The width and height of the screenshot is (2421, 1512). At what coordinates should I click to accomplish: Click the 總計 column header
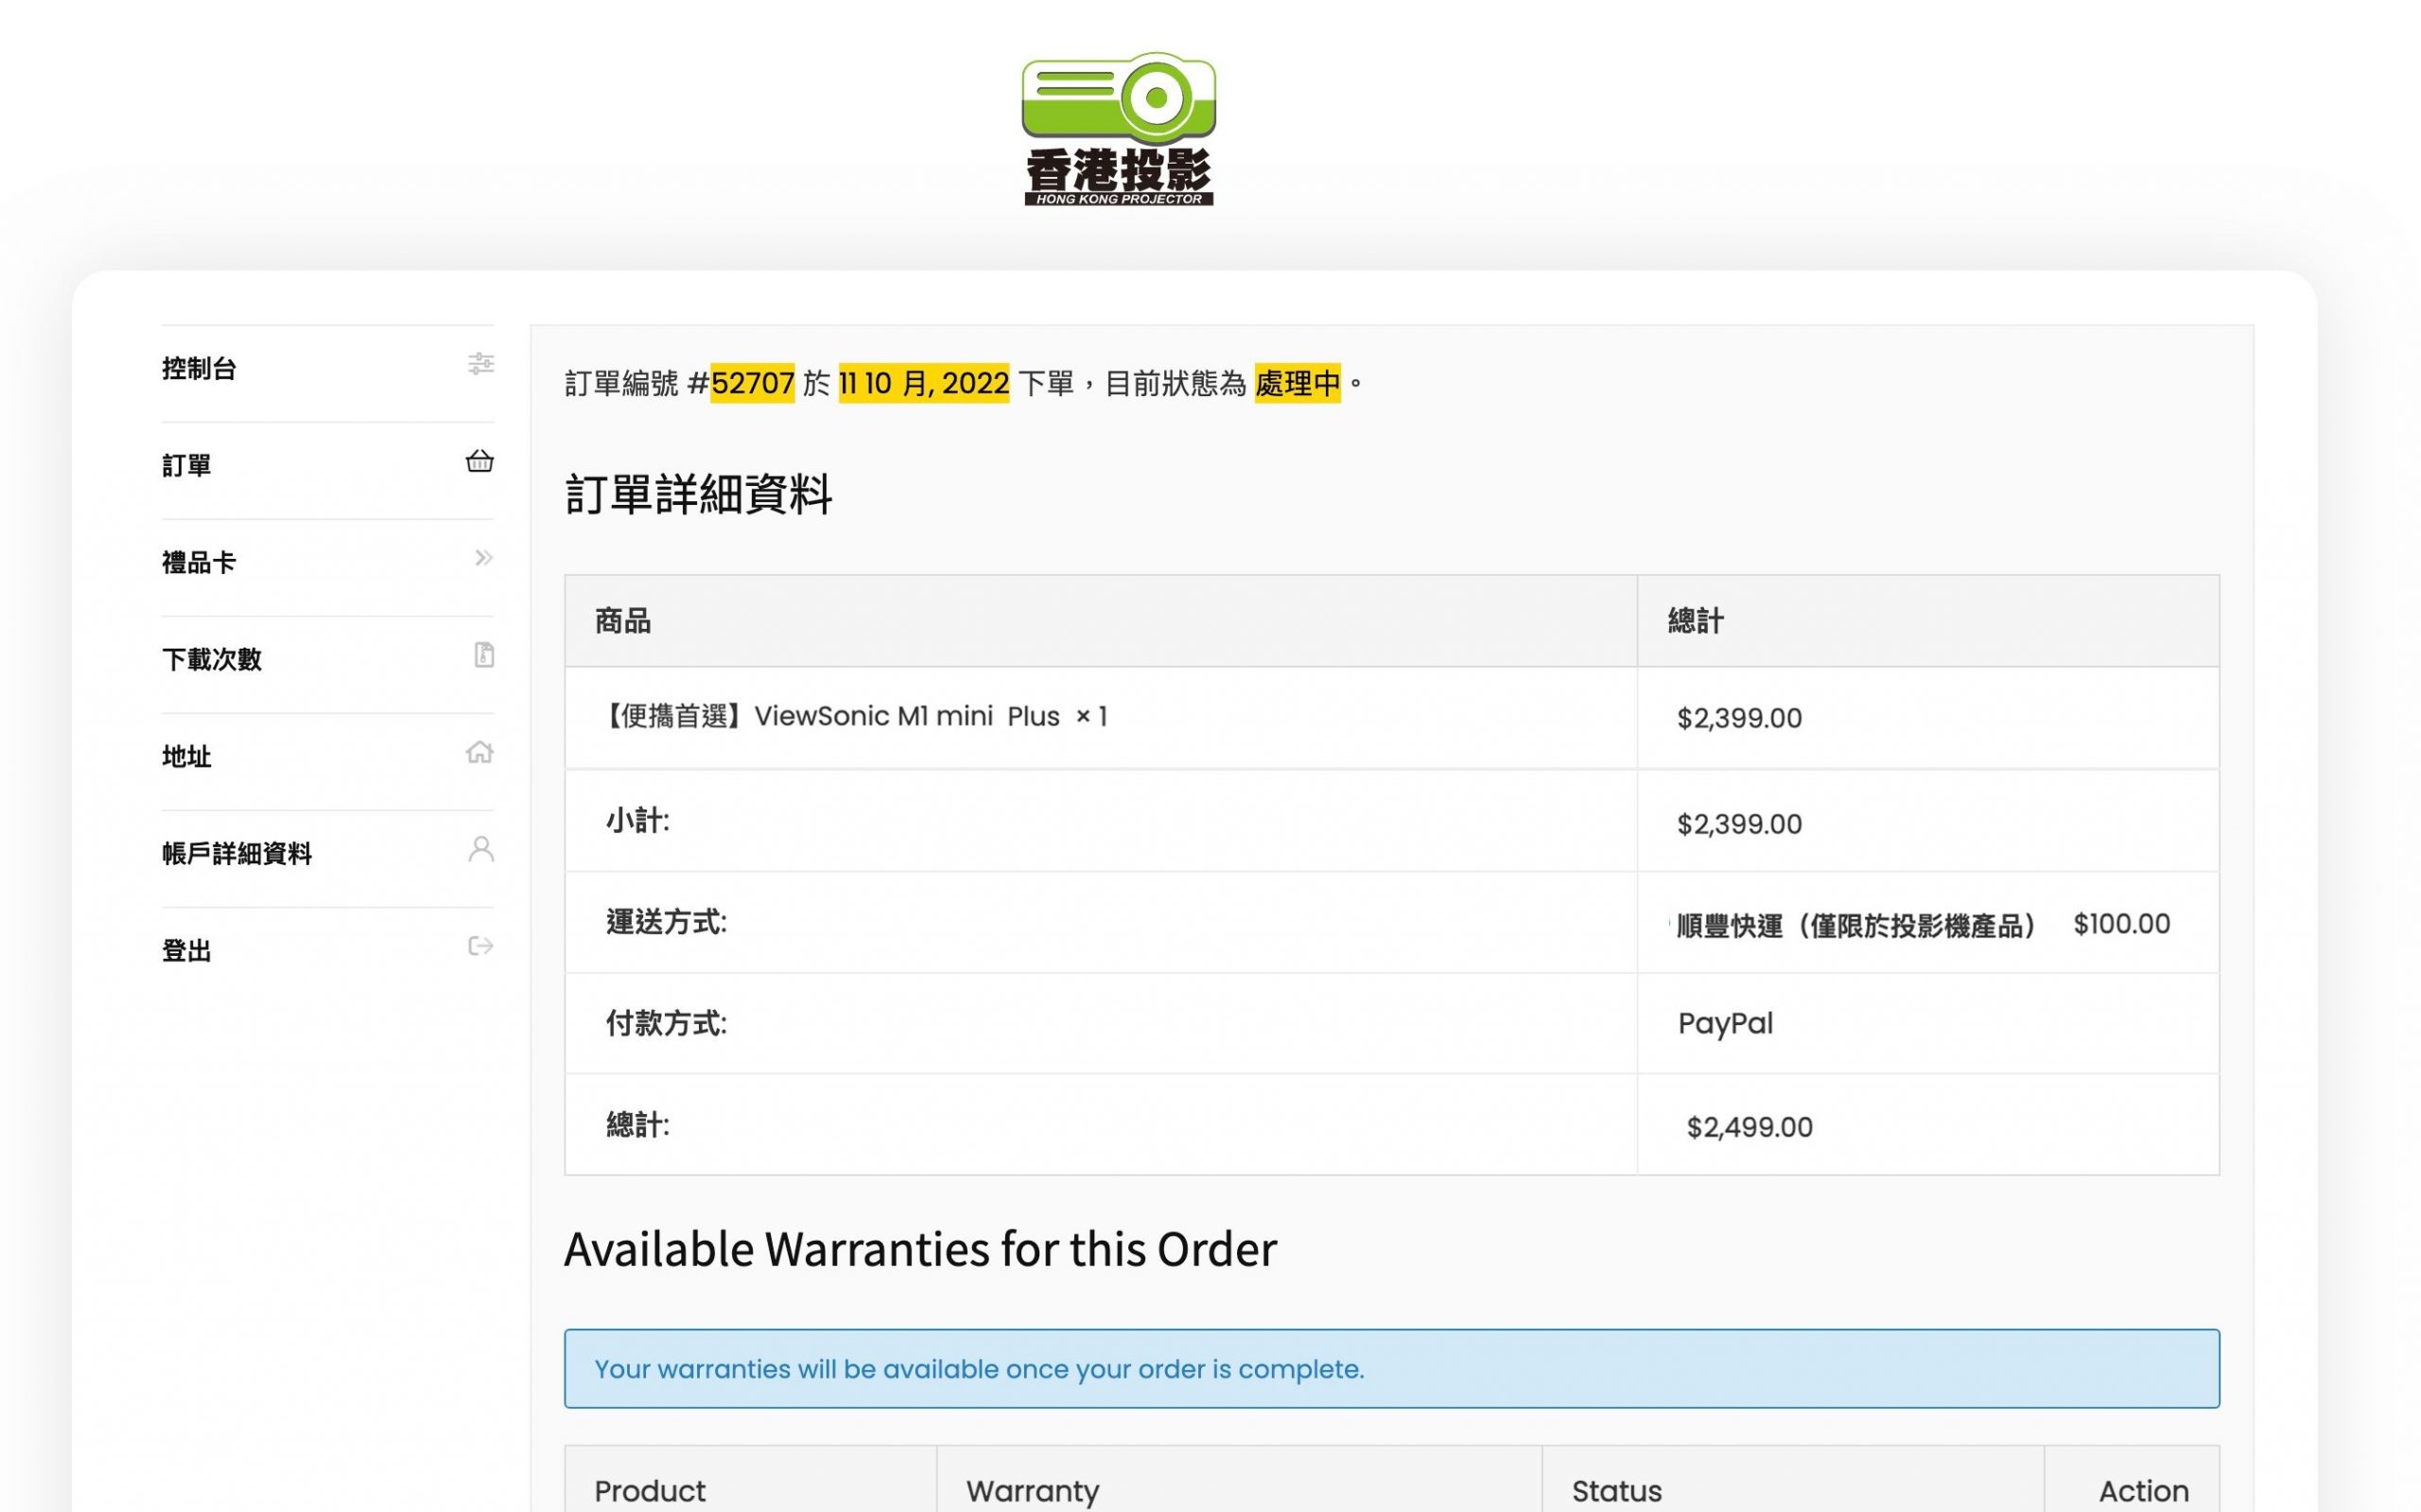click(x=1696, y=621)
